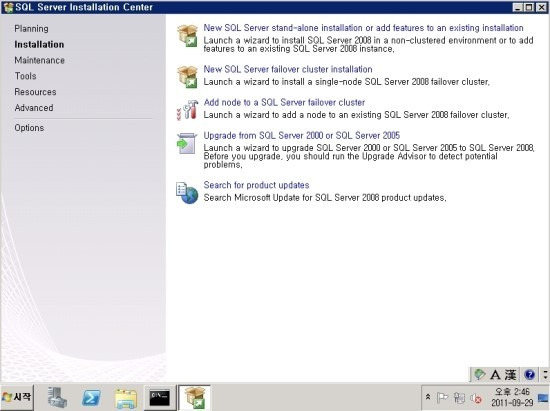Show hidden tray icons arrow

tap(428, 397)
